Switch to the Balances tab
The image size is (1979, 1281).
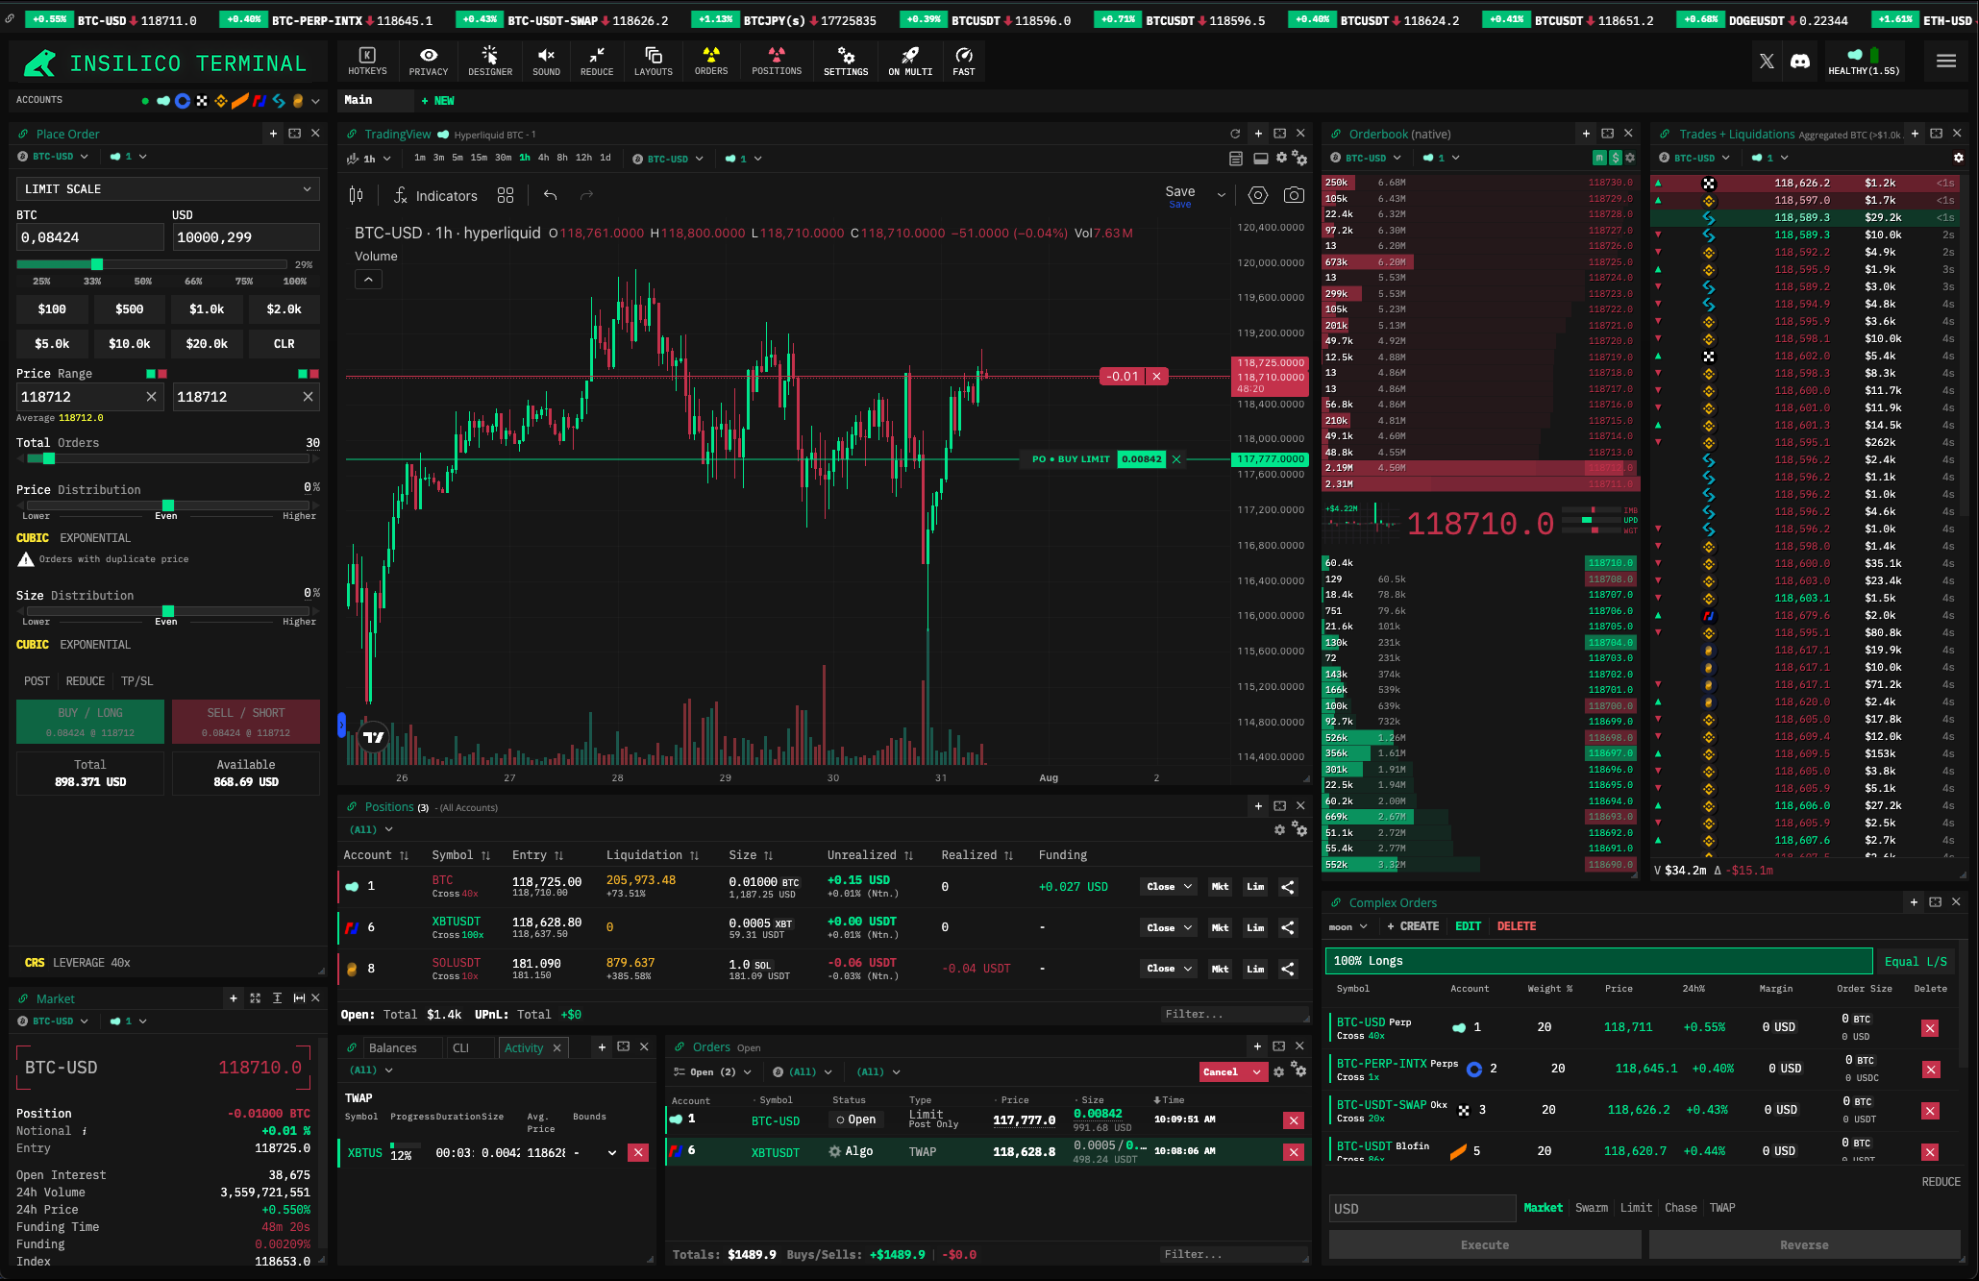[392, 1048]
